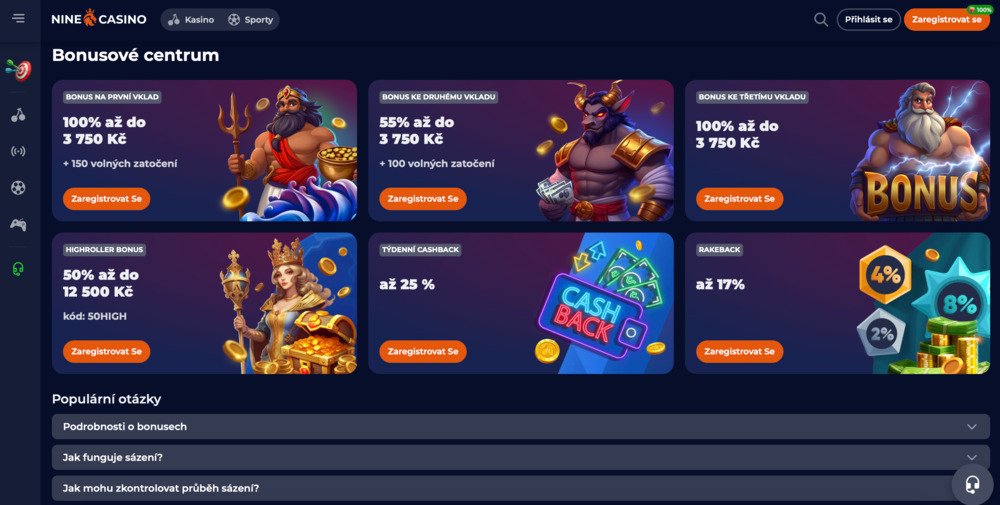Screen dimensions: 1000x505
Task: Expand Jak funguje sázení? question
Action: 520,457
